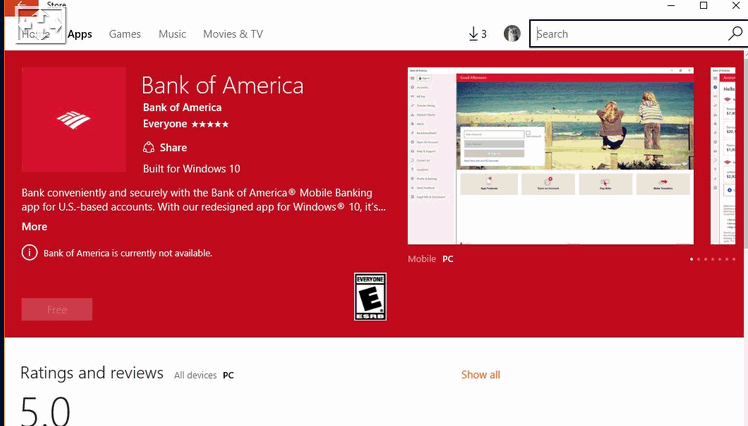Open the Music tab

tap(172, 34)
